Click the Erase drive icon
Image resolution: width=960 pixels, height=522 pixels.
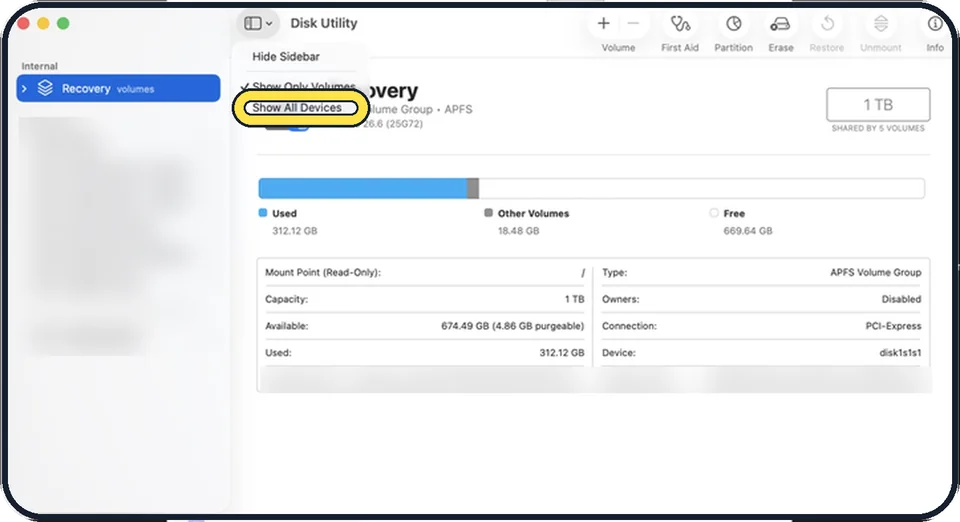click(x=780, y=24)
